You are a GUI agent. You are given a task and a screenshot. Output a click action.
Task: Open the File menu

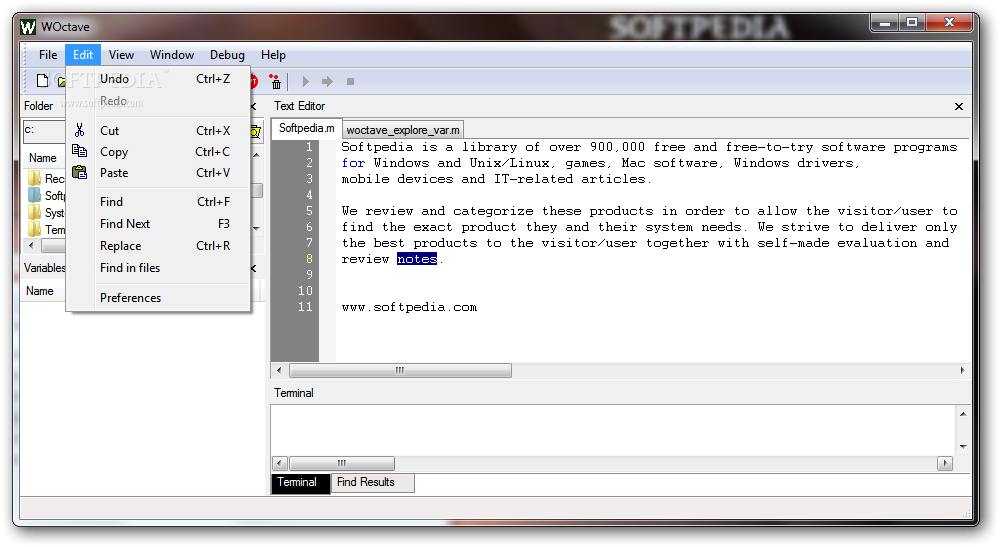coord(48,55)
